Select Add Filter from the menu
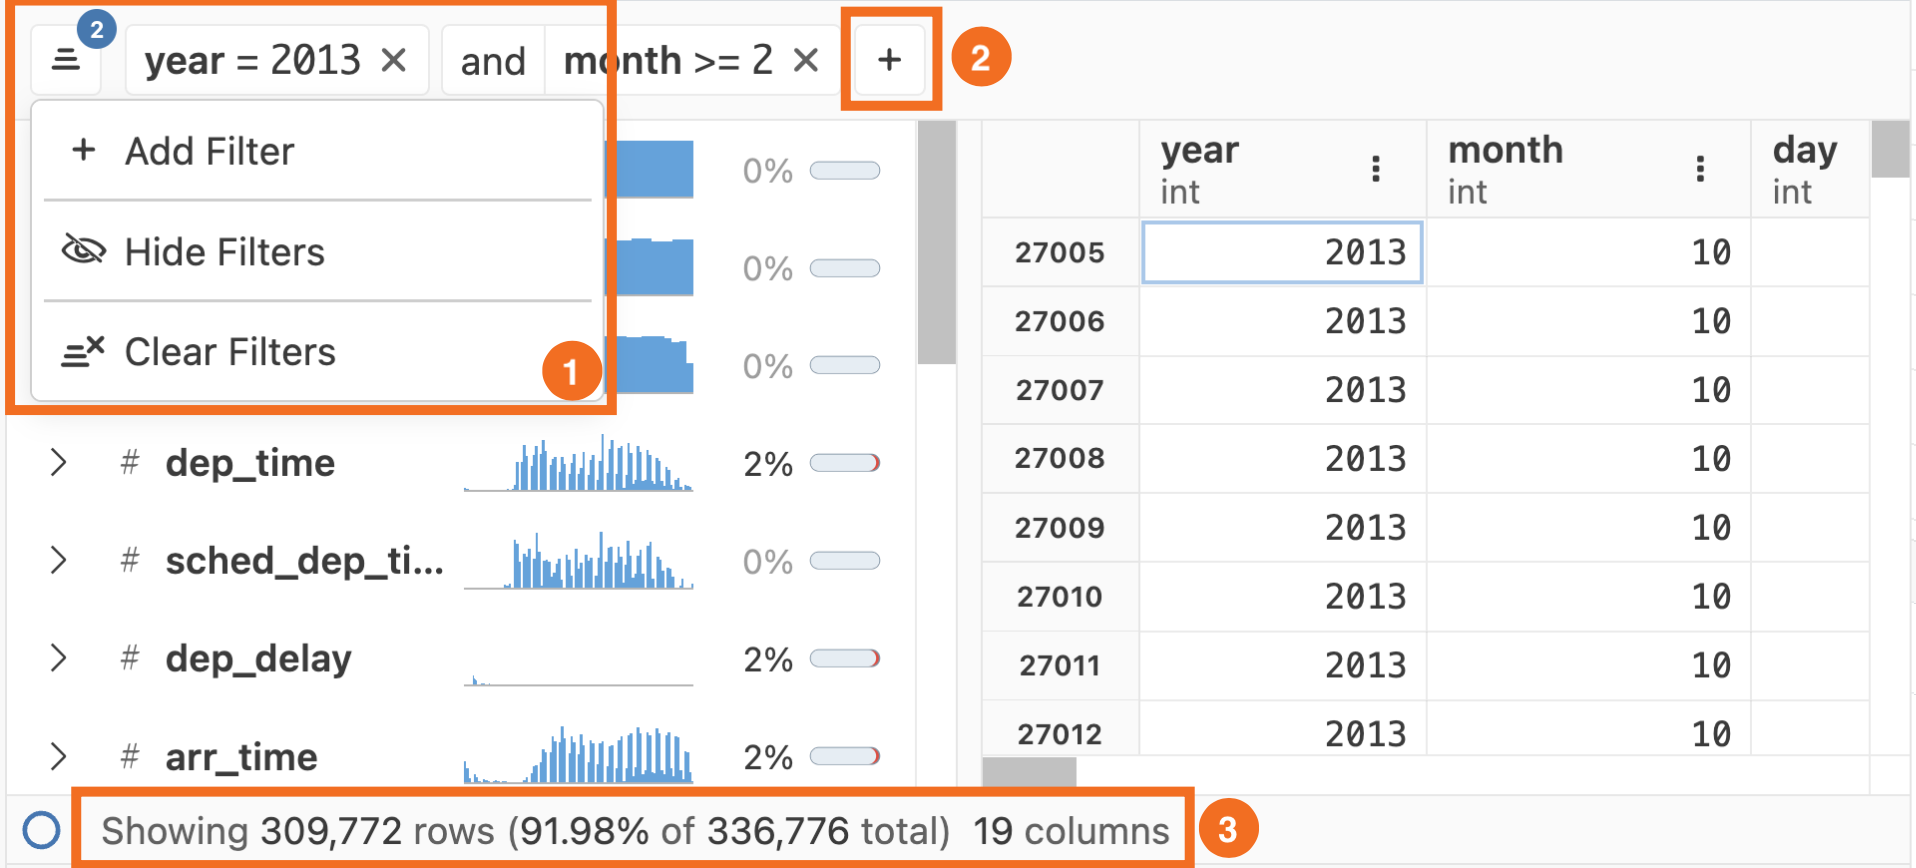 (210, 152)
